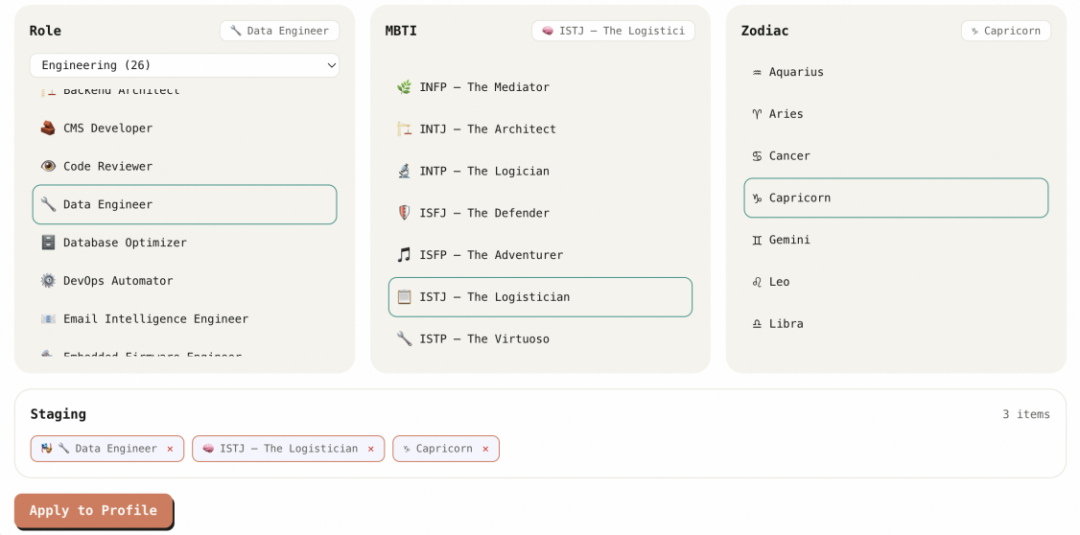The image size is (1080, 535).
Task: Open the Engineering (26) category dropdown
Action: [x=185, y=65]
